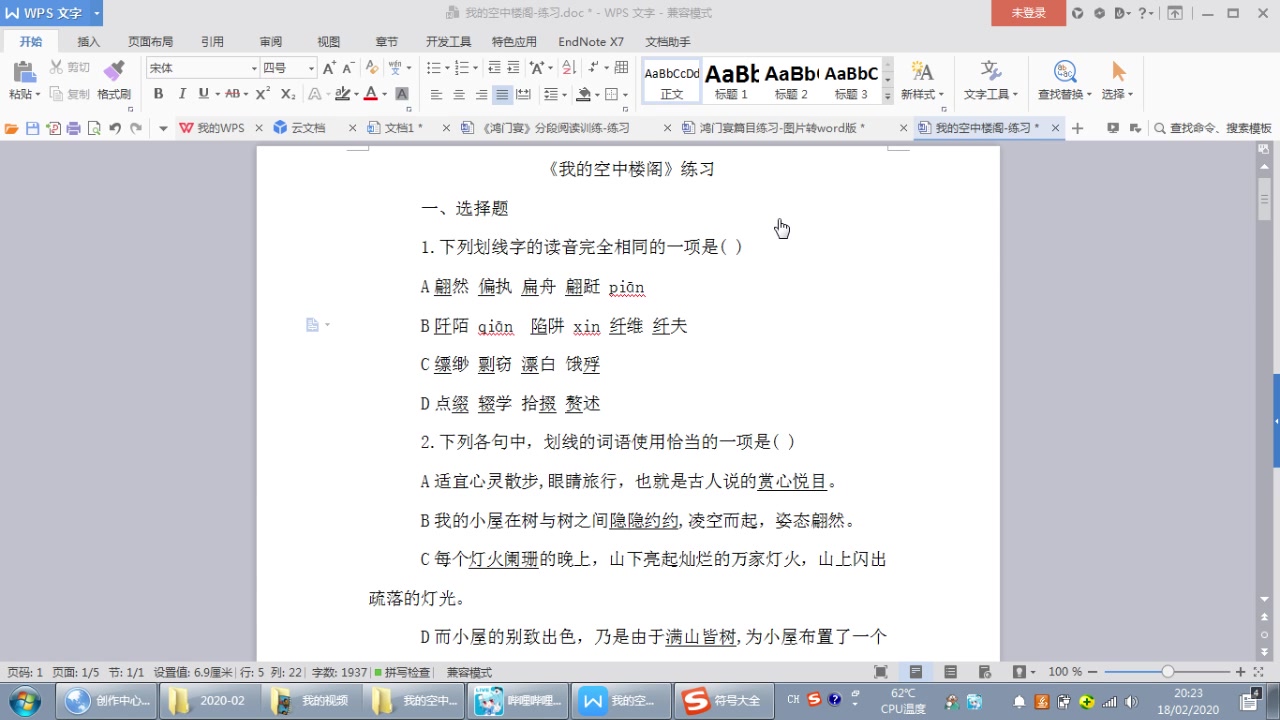Click the clear formatting eraser icon

[x=372, y=68]
